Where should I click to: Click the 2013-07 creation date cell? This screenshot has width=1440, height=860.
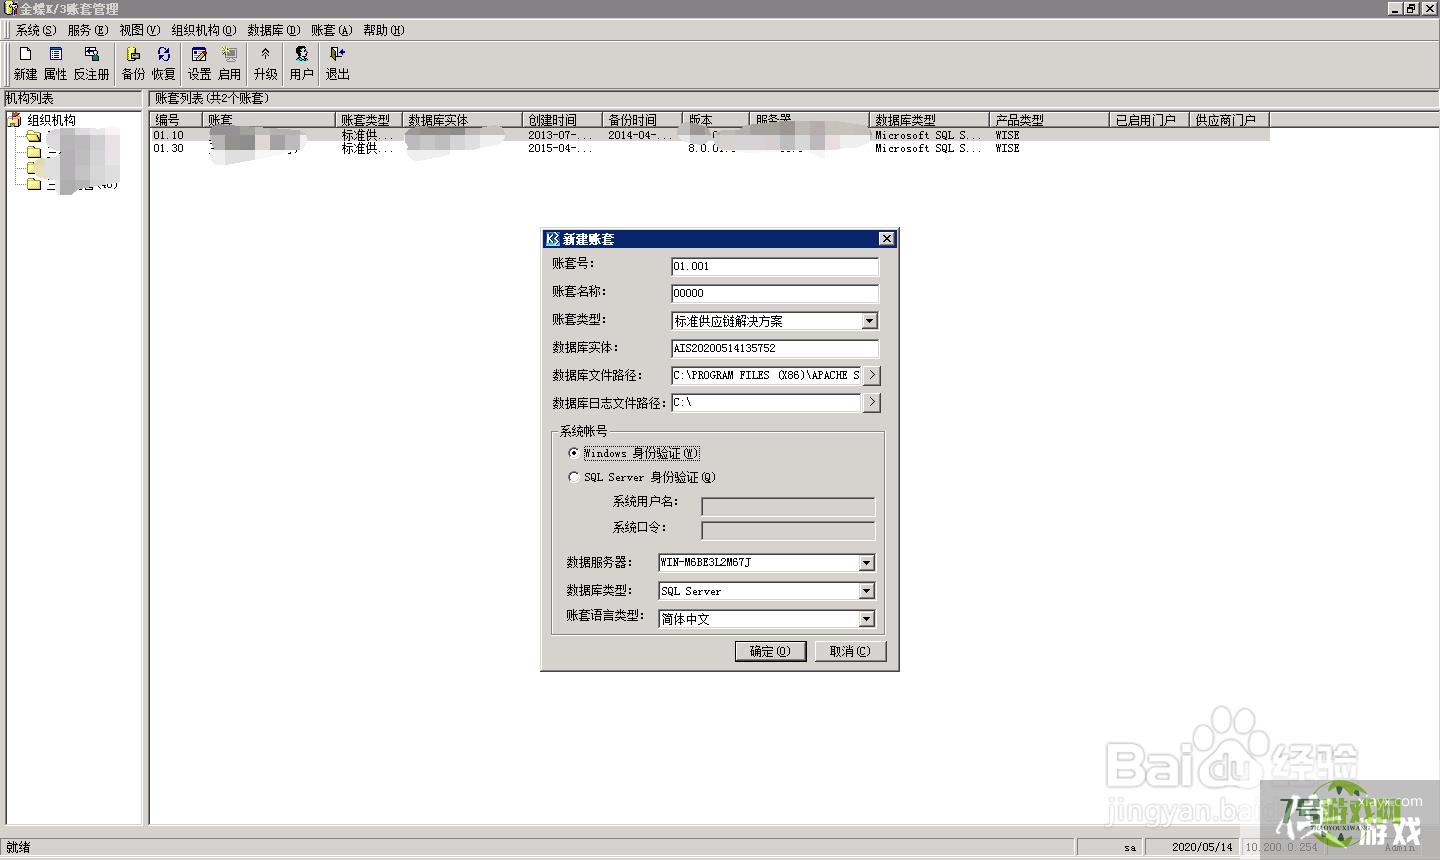point(560,135)
